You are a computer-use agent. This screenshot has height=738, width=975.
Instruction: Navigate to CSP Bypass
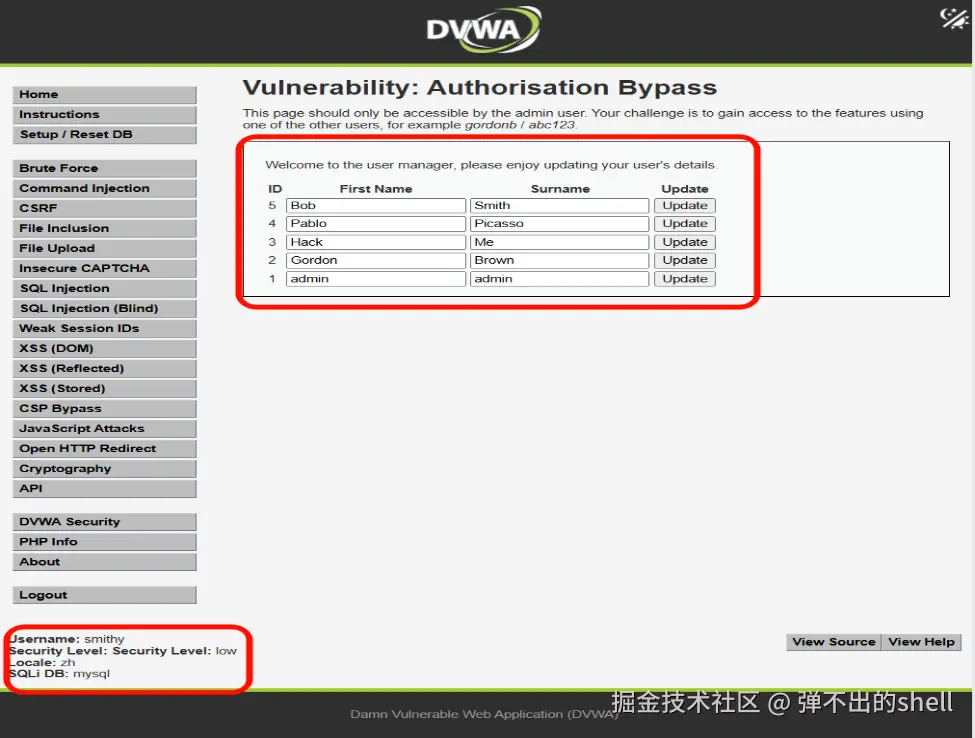(x=104, y=408)
